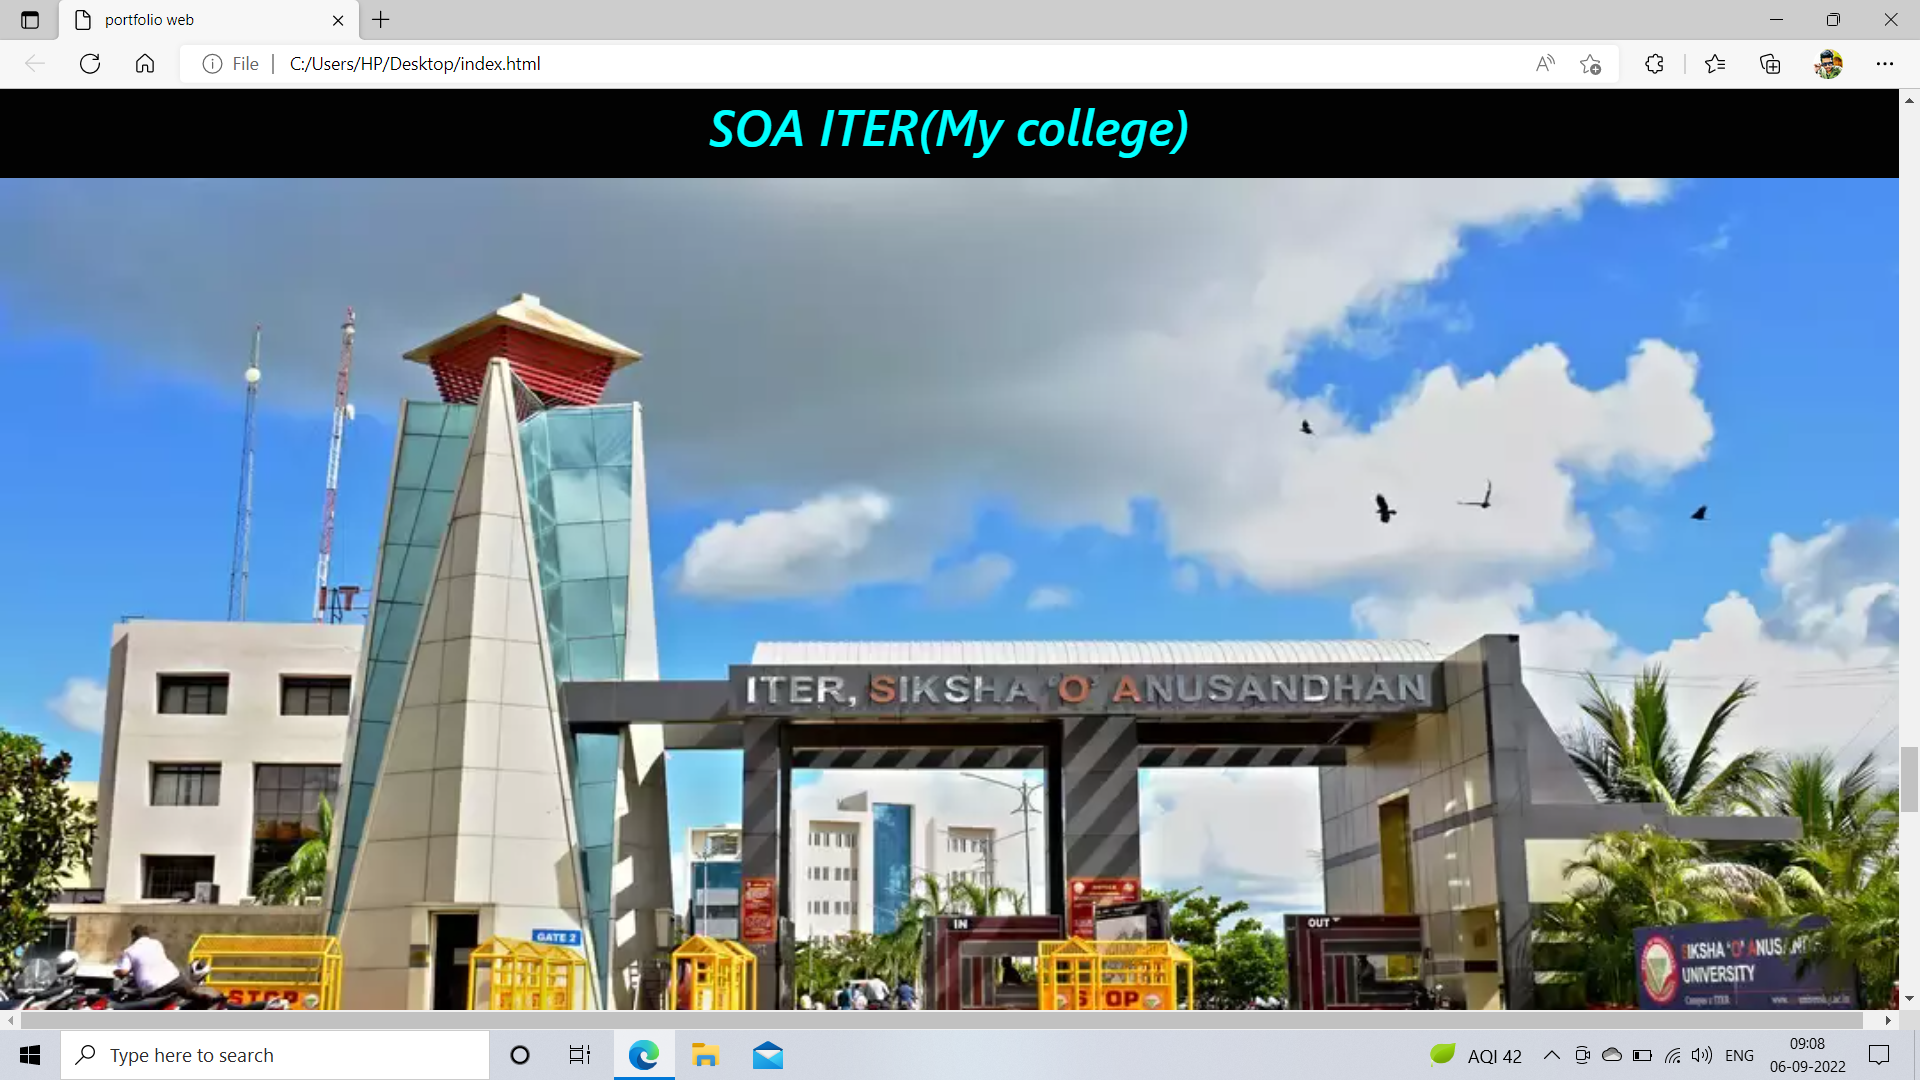This screenshot has height=1080, width=1920.
Task: Close the portfolio web tab
Action: 338,20
